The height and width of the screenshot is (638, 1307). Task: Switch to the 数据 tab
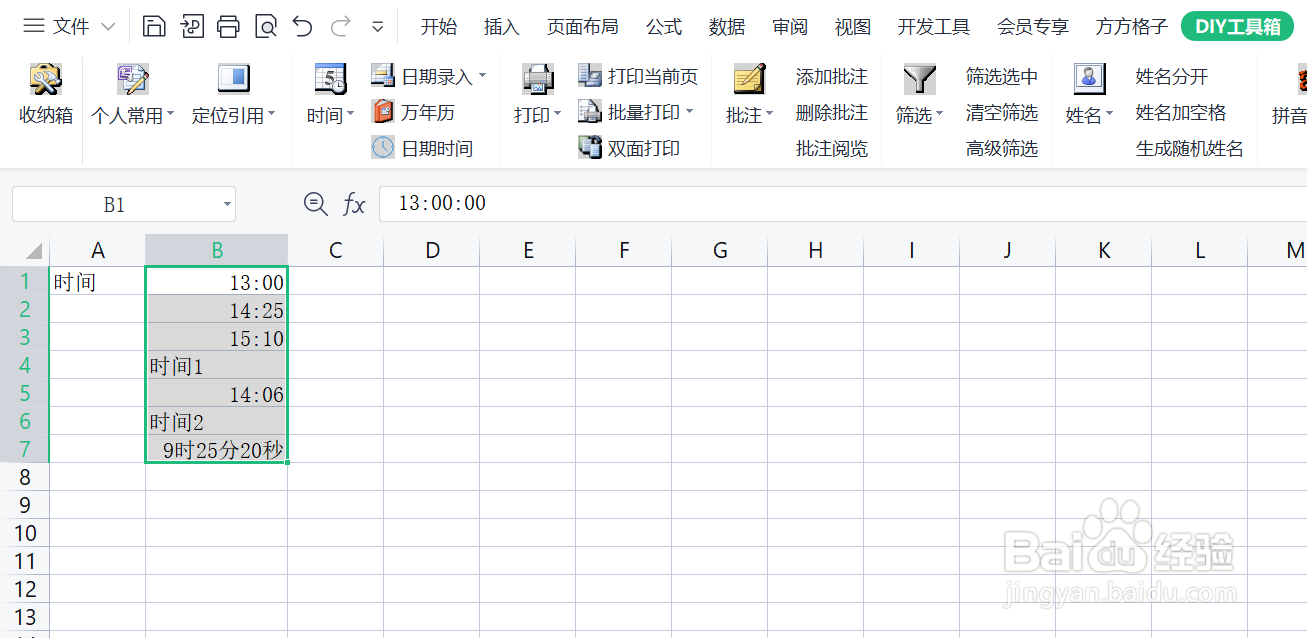[x=727, y=27]
